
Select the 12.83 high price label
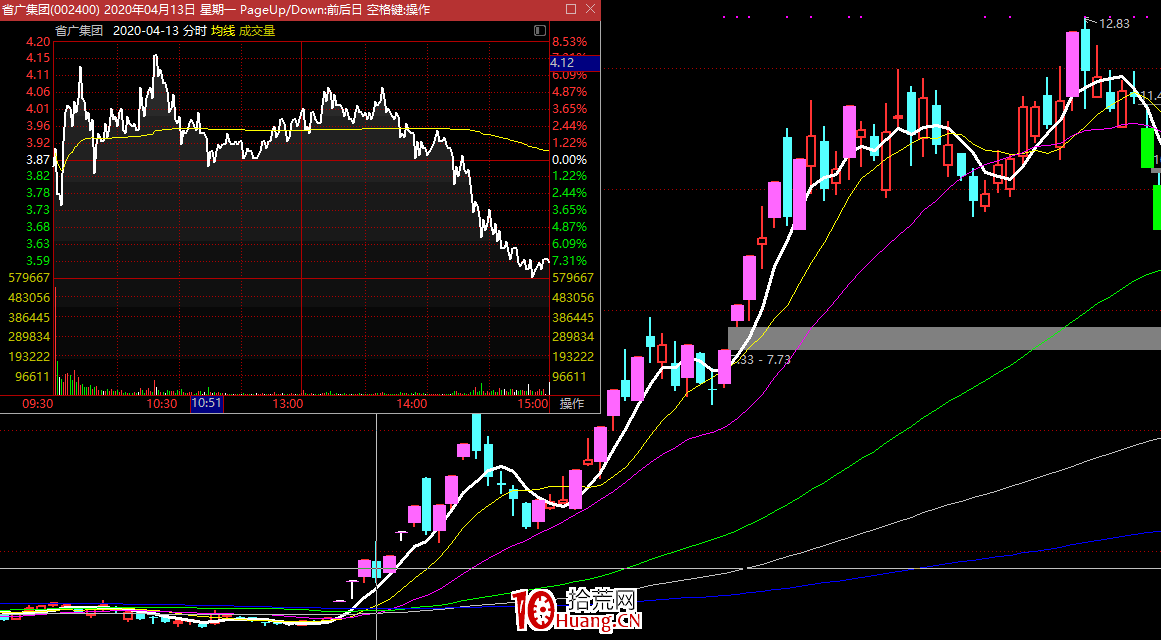coord(1113,24)
